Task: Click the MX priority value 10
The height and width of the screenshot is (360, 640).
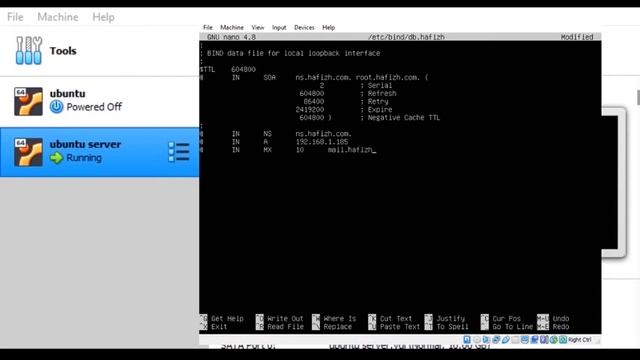Action: pyautogui.click(x=300, y=150)
